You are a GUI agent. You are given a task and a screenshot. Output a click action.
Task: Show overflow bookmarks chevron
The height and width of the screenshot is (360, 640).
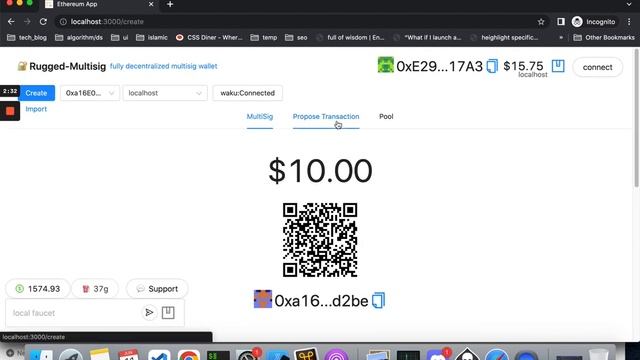[561, 38]
